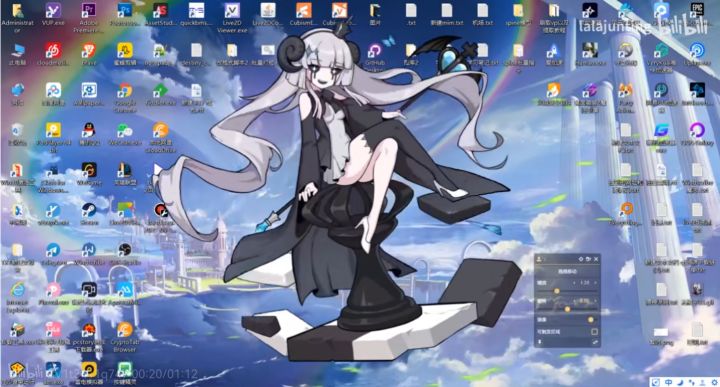720x387 pixels.
Task: Toggle punctuation mode in IME bar
Action: click(692, 382)
